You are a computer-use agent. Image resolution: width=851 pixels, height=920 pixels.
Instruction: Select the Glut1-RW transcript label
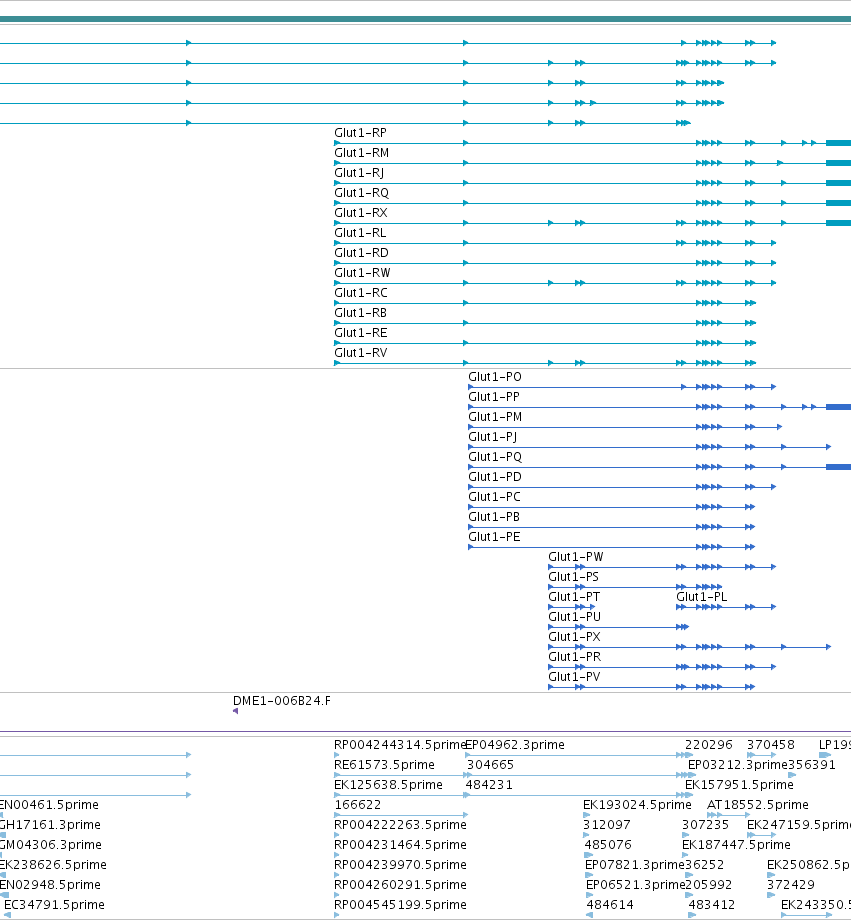coord(362,273)
